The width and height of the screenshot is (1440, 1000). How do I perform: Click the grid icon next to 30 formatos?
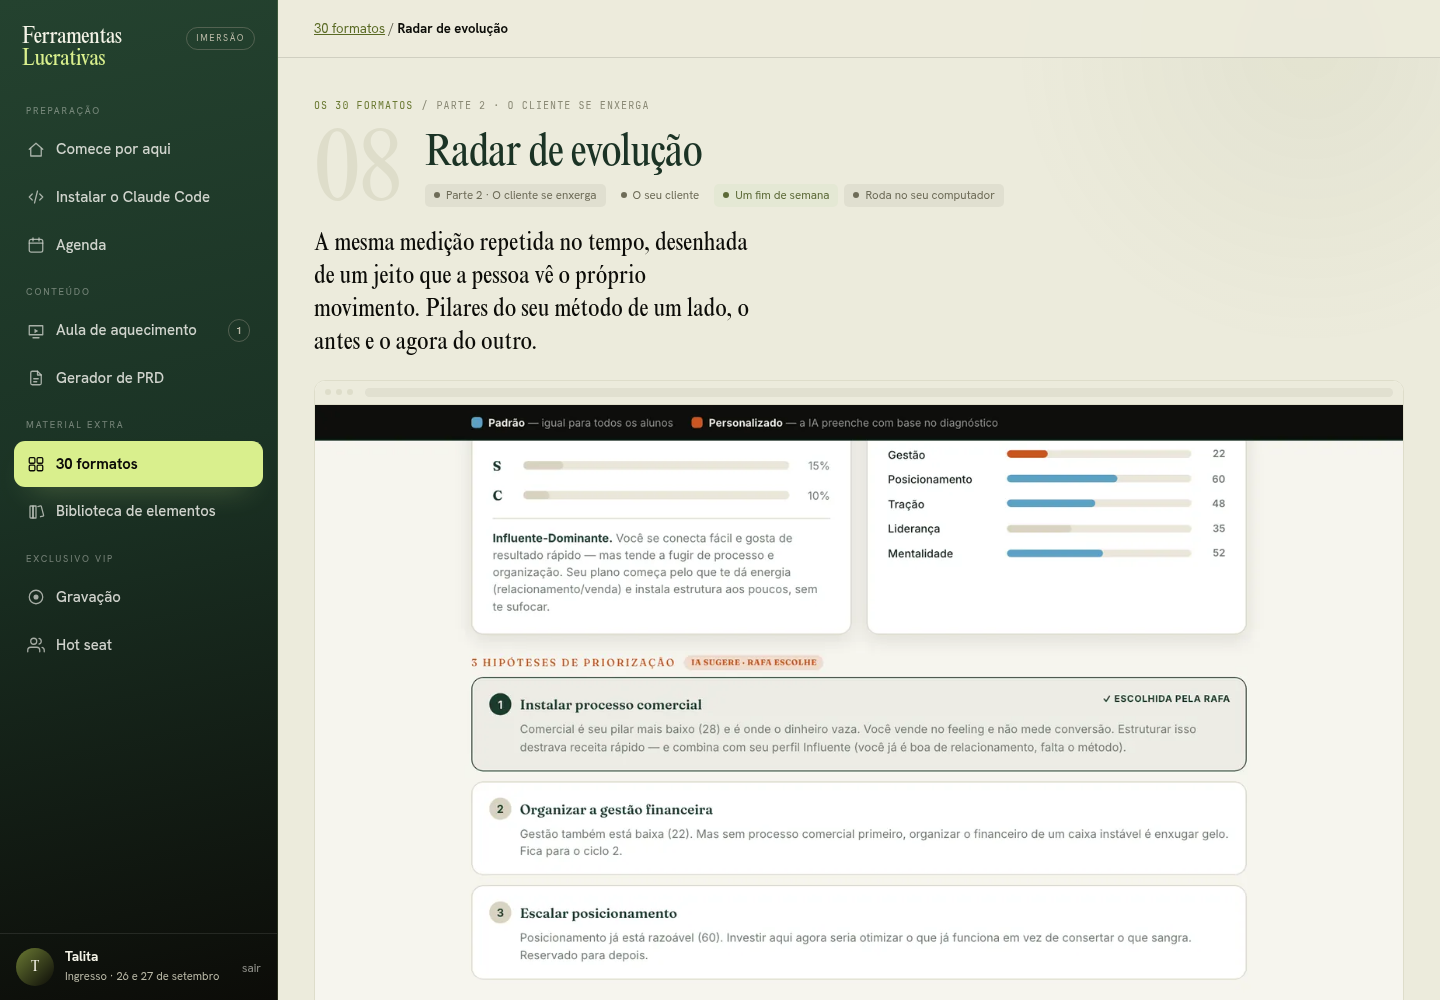pyautogui.click(x=36, y=464)
